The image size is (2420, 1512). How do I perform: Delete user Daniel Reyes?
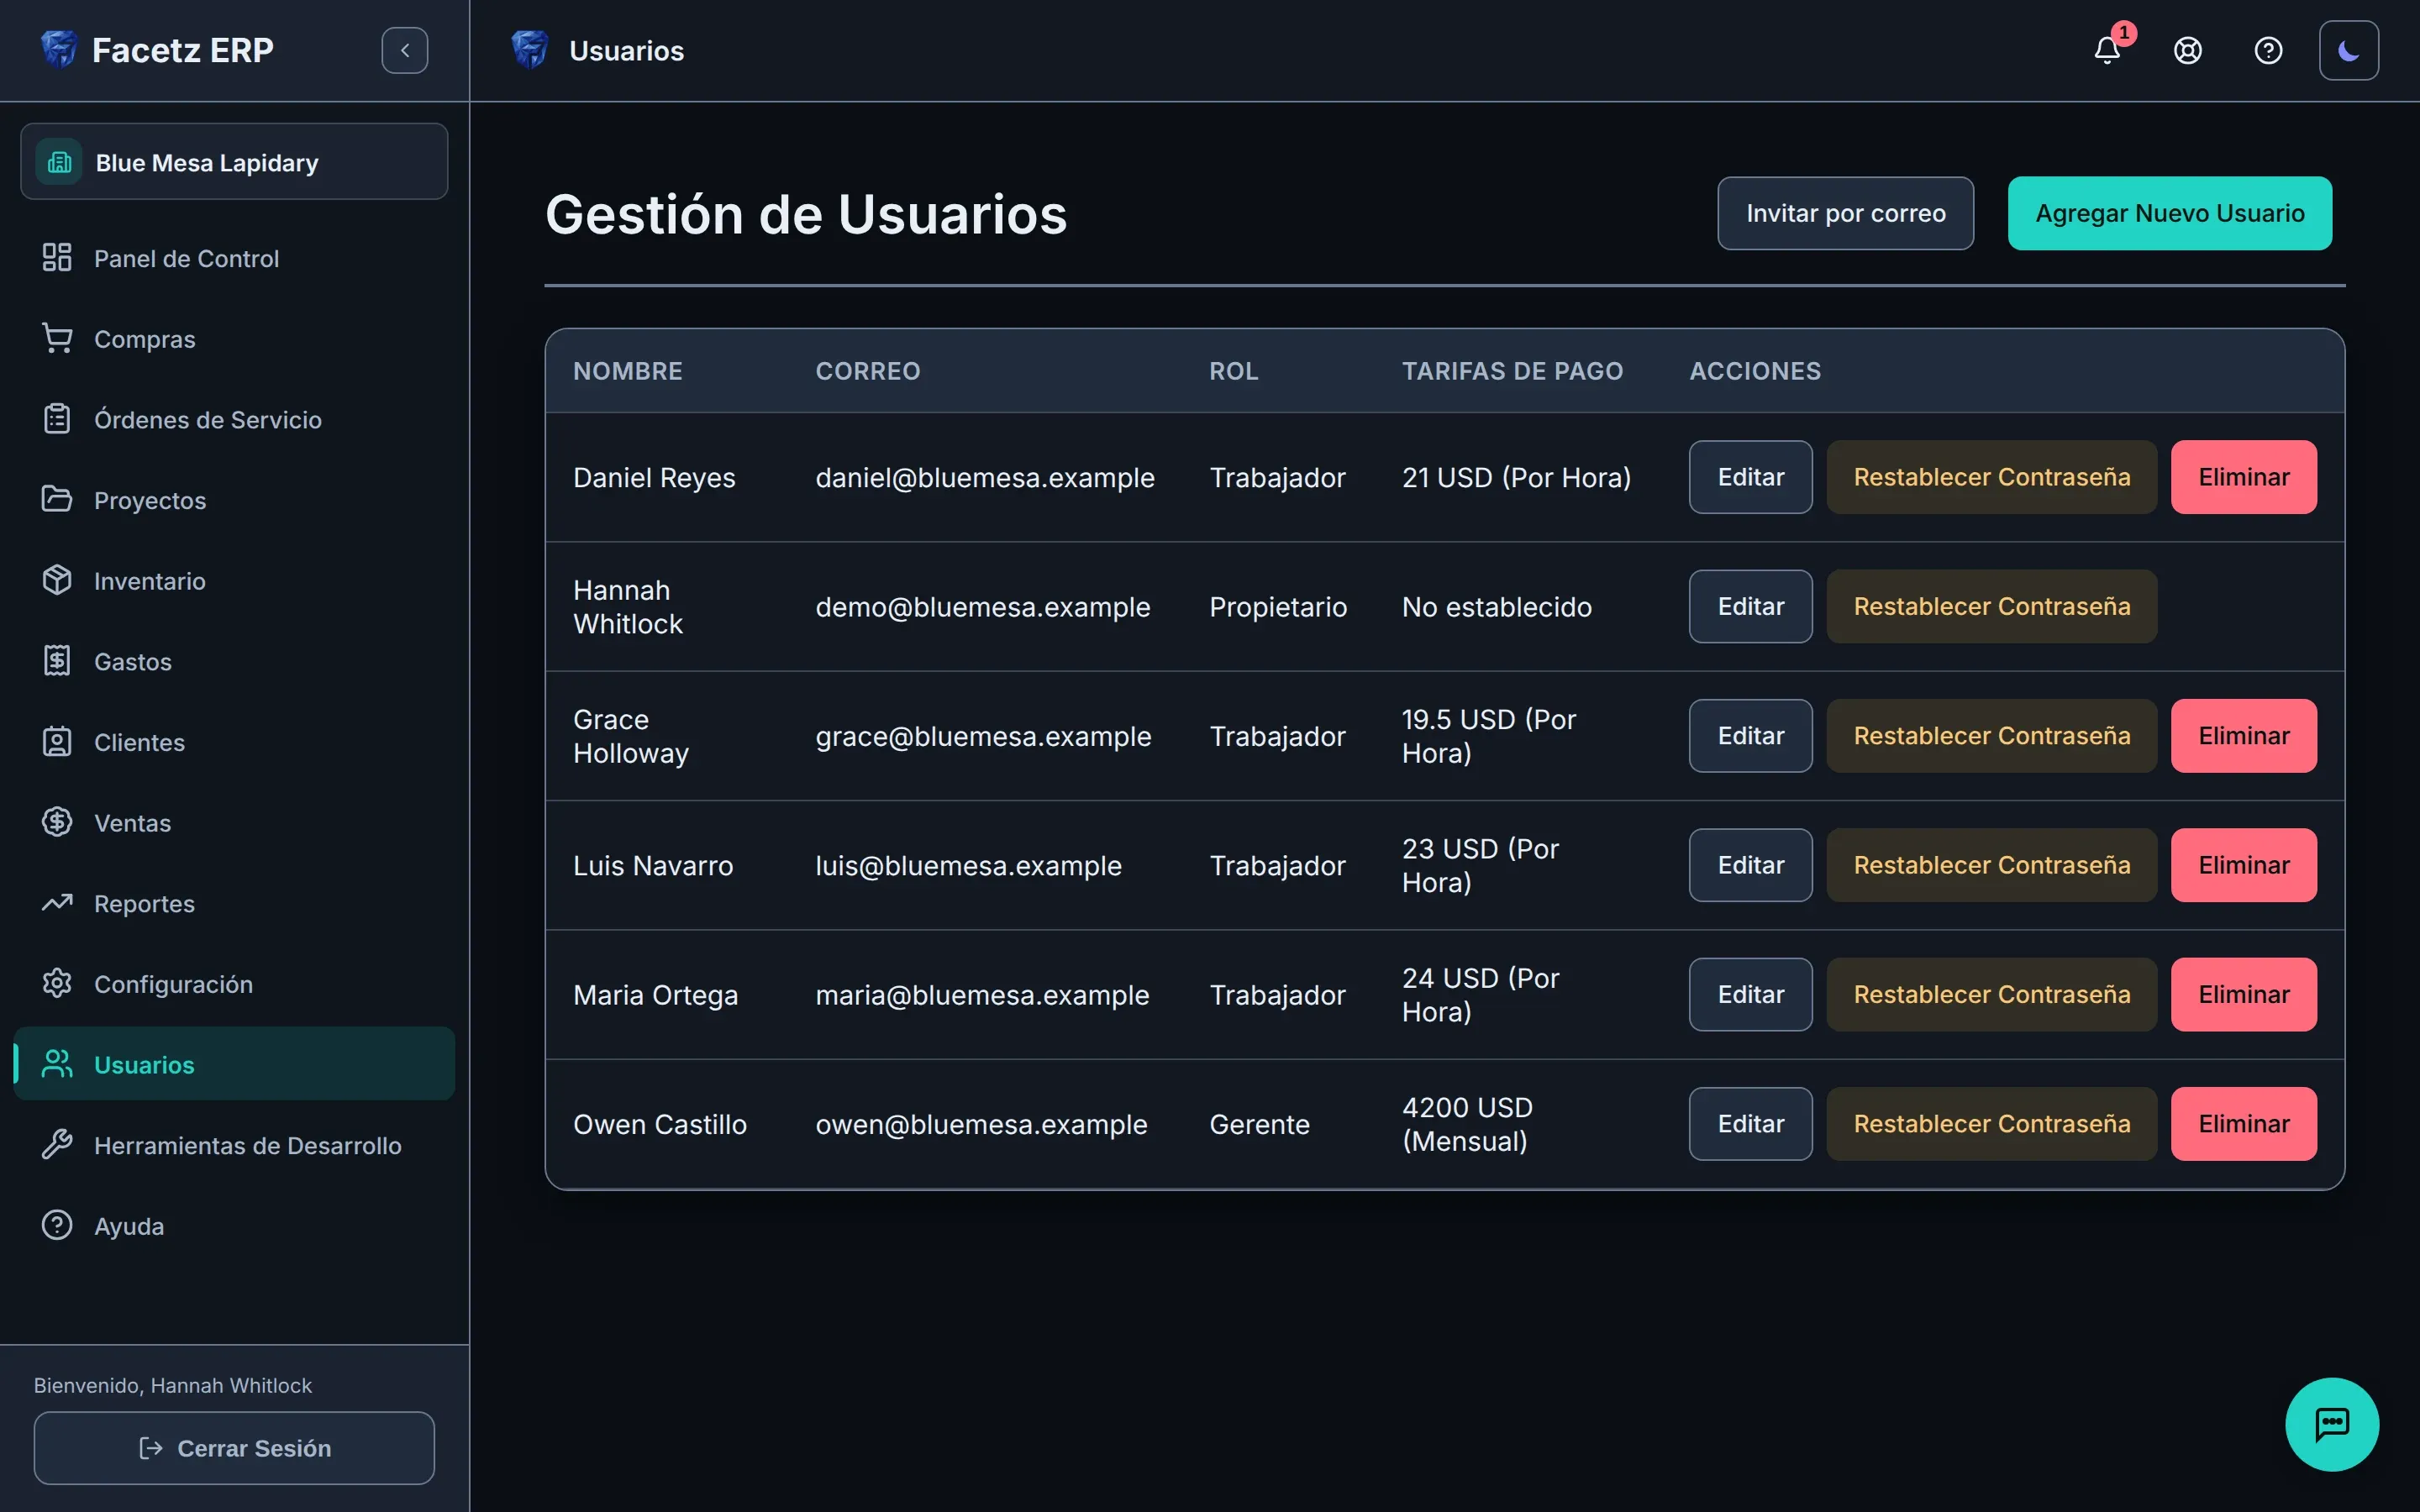2243,477
